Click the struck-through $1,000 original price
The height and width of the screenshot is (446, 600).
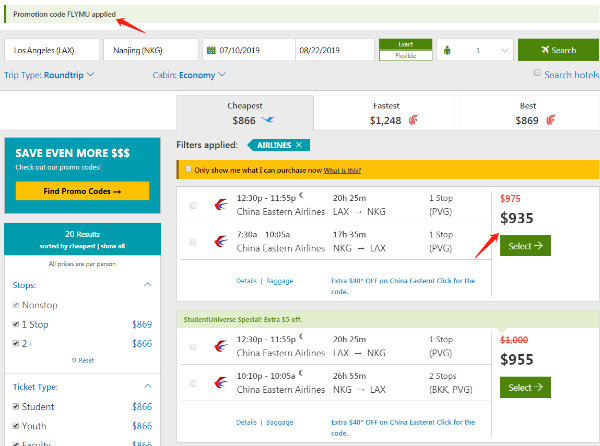pos(514,340)
